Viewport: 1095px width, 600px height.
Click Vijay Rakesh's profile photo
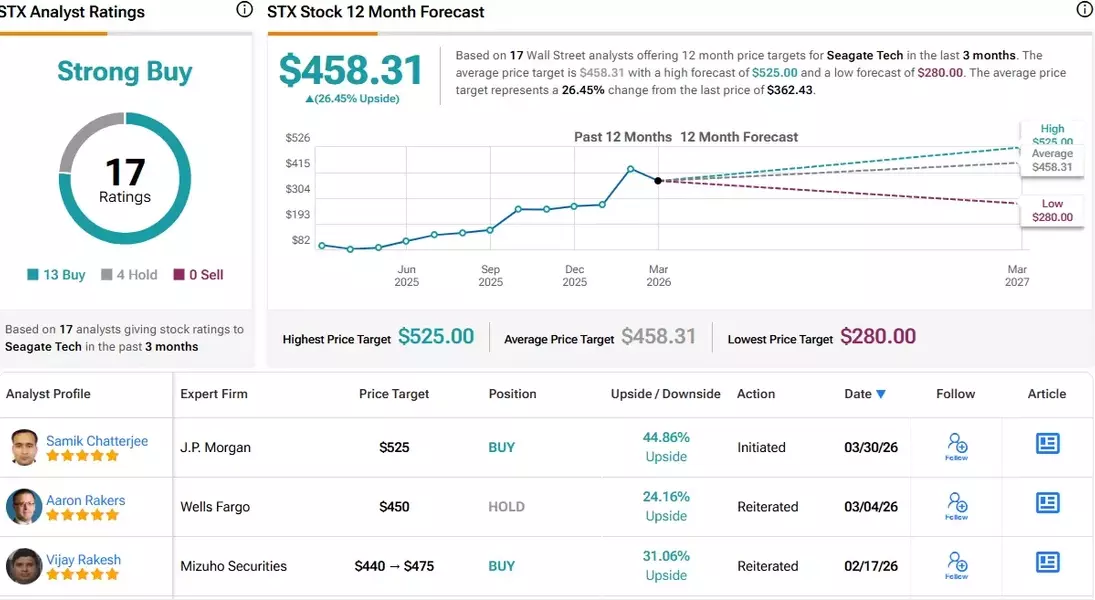click(x=24, y=566)
